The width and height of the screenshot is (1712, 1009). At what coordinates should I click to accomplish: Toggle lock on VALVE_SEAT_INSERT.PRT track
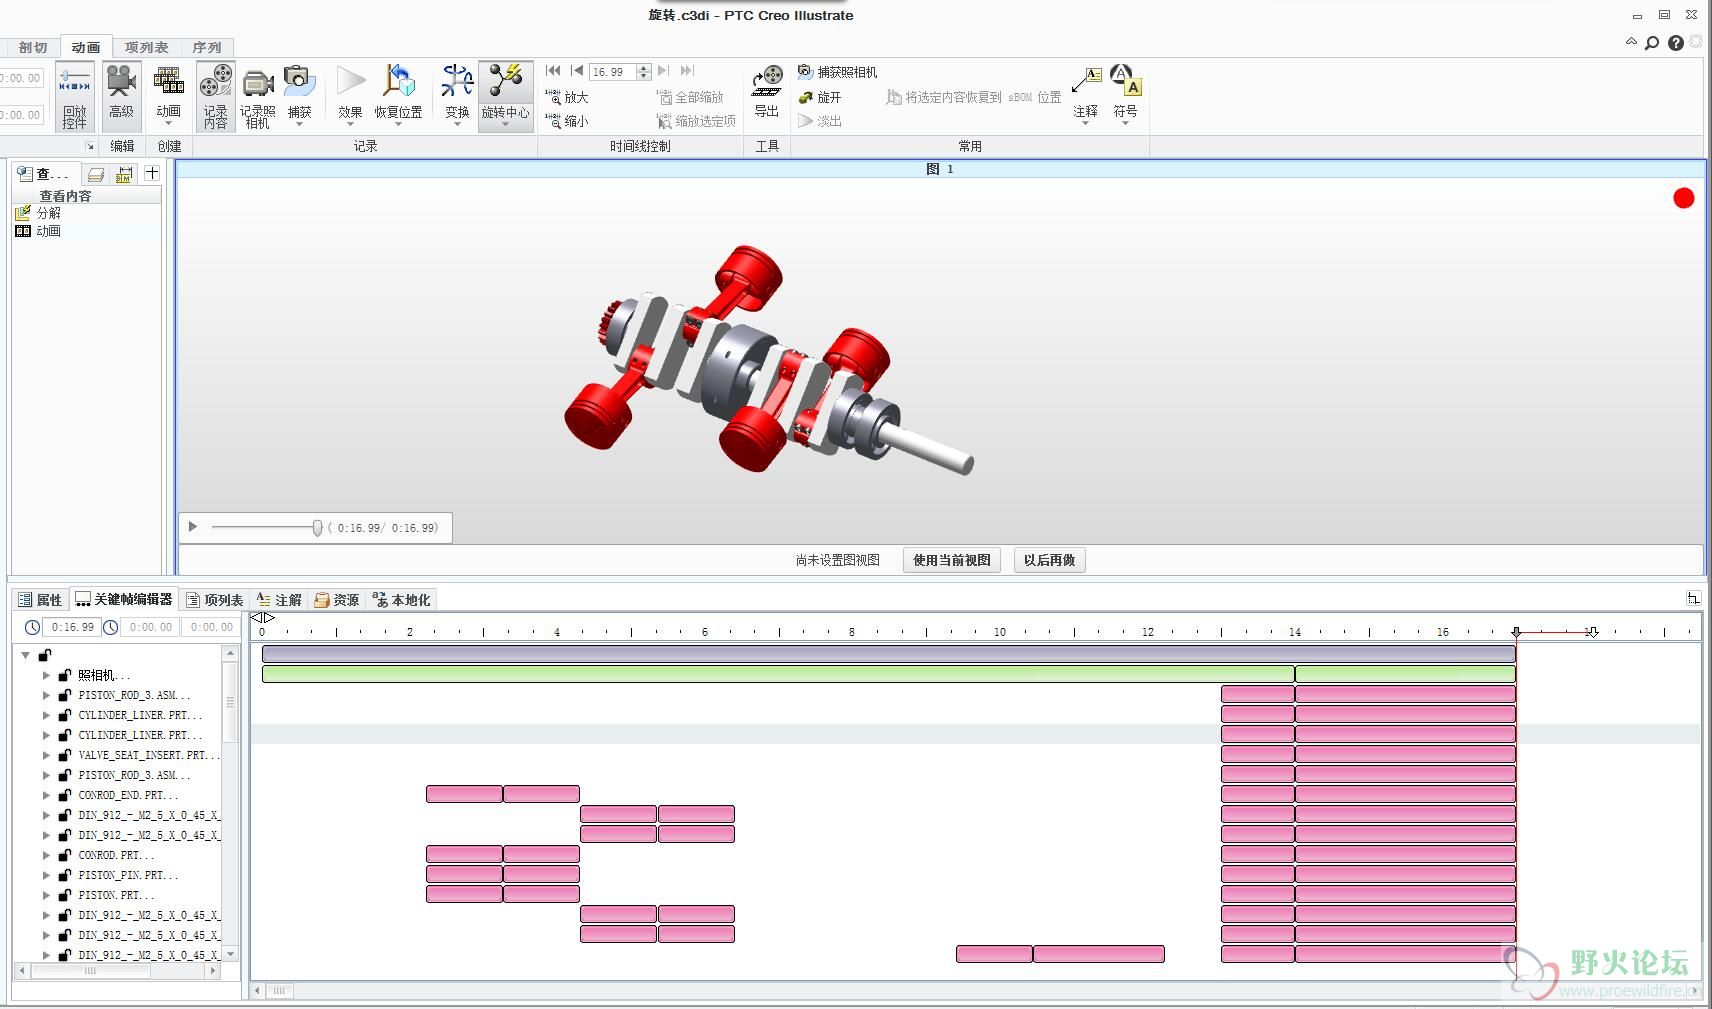65,755
